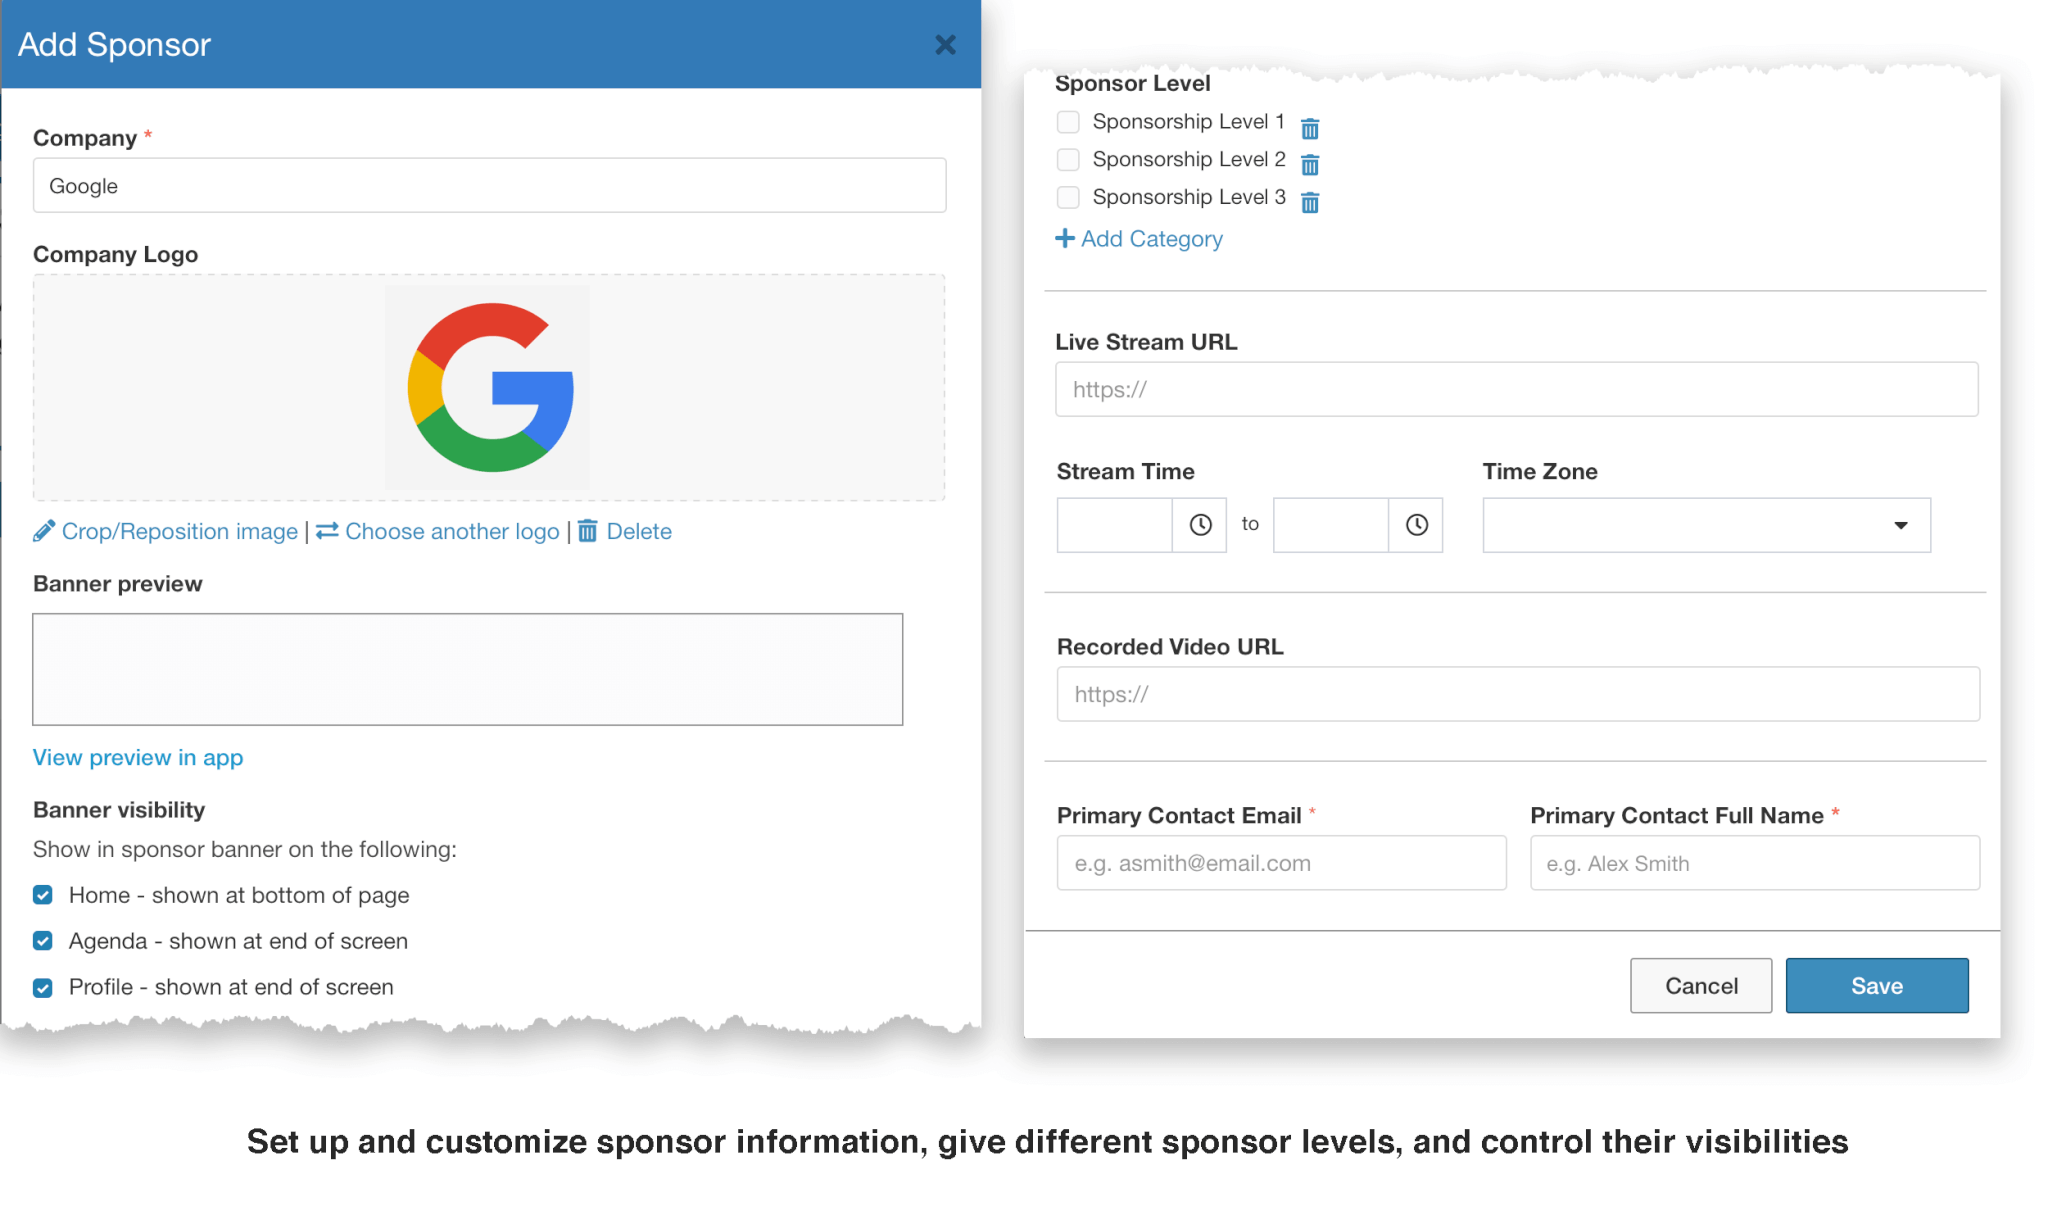Click trash icon beside Sponsorship Level 1
Image resolution: width=2048 pixels, height=1229 pixels.
[x=1310, y=128]
